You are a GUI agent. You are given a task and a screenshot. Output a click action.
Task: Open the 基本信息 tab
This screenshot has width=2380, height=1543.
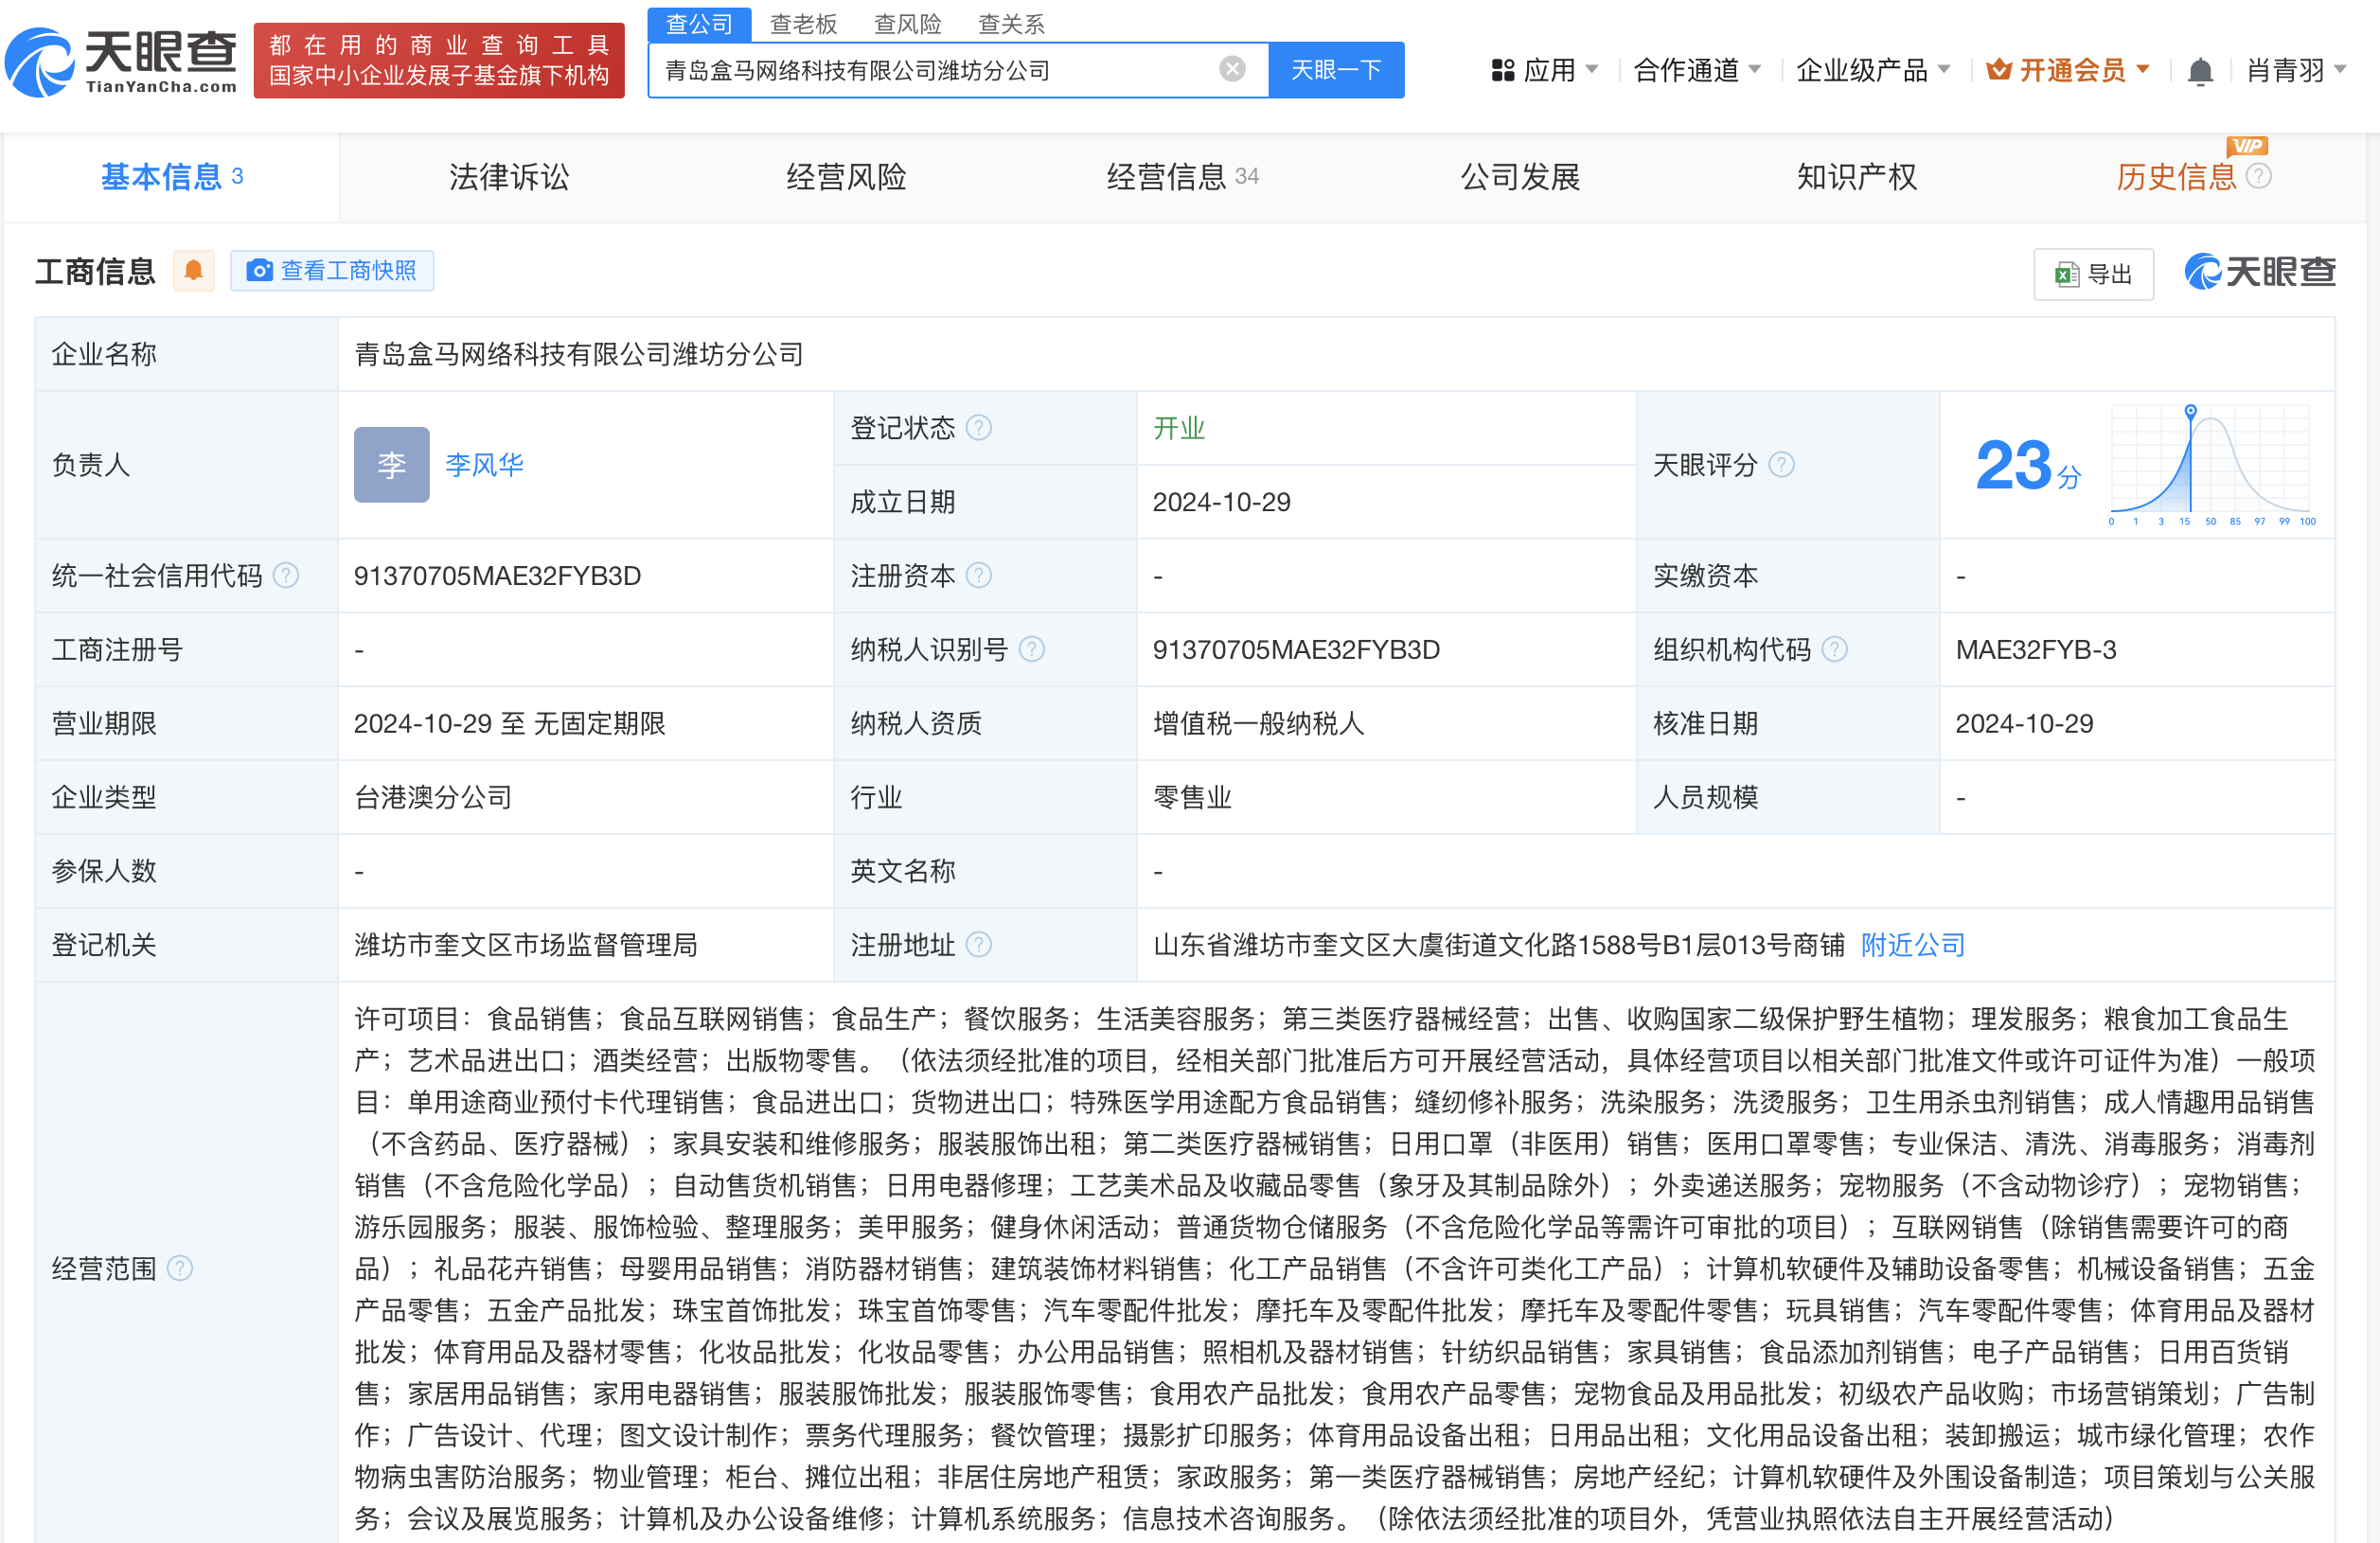(x=171, y=176)
